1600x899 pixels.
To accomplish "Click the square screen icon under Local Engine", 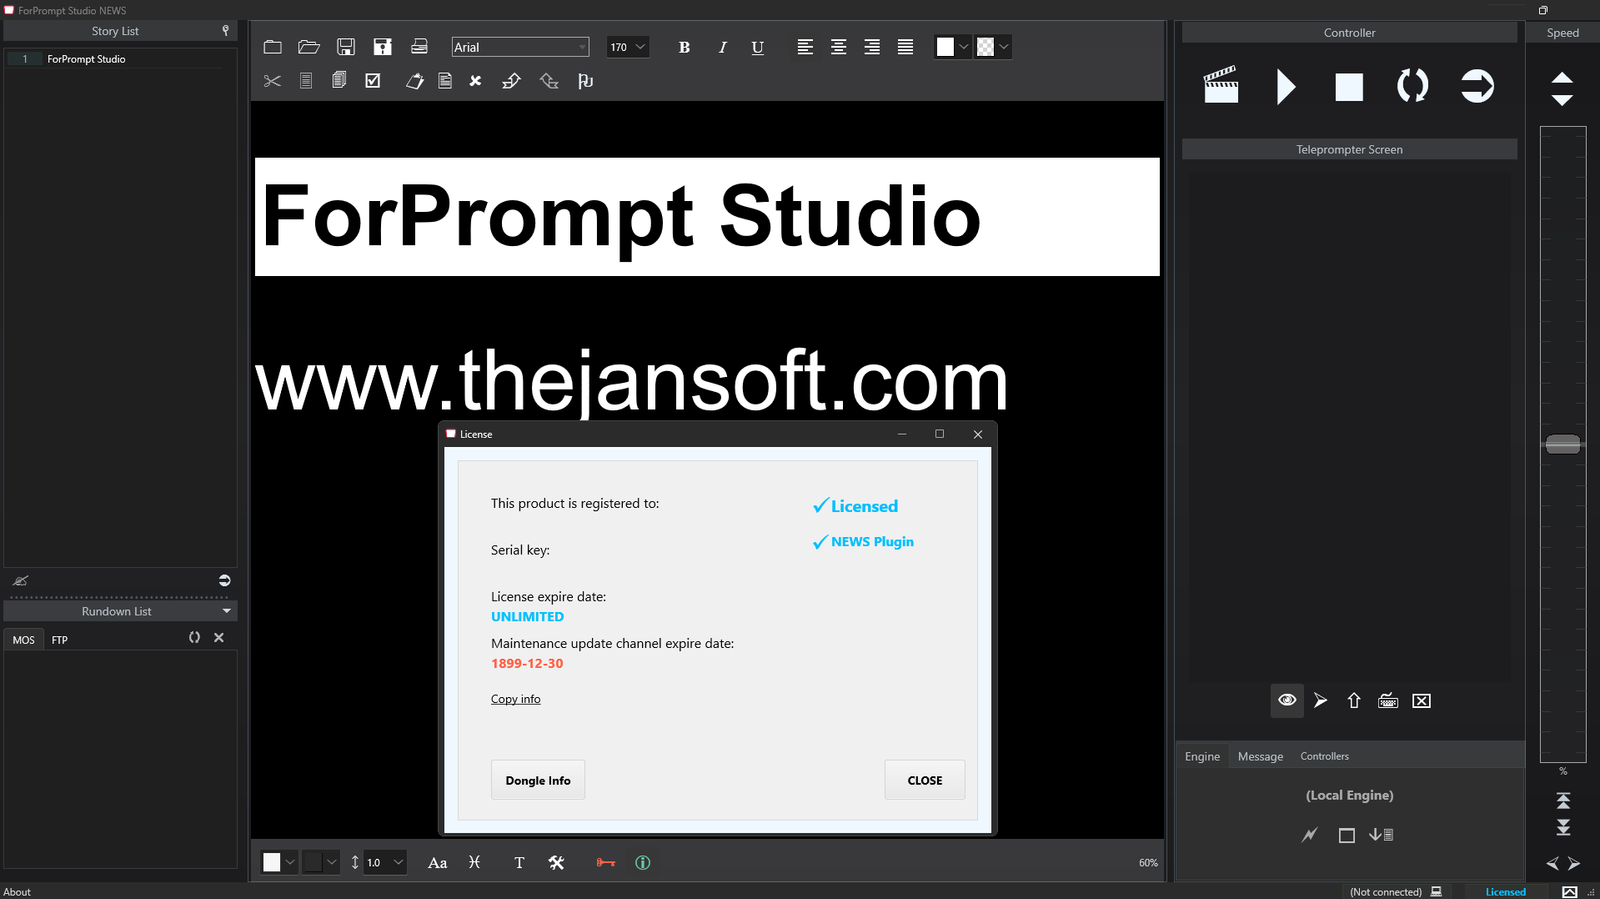I will [x=1347, y=835].
